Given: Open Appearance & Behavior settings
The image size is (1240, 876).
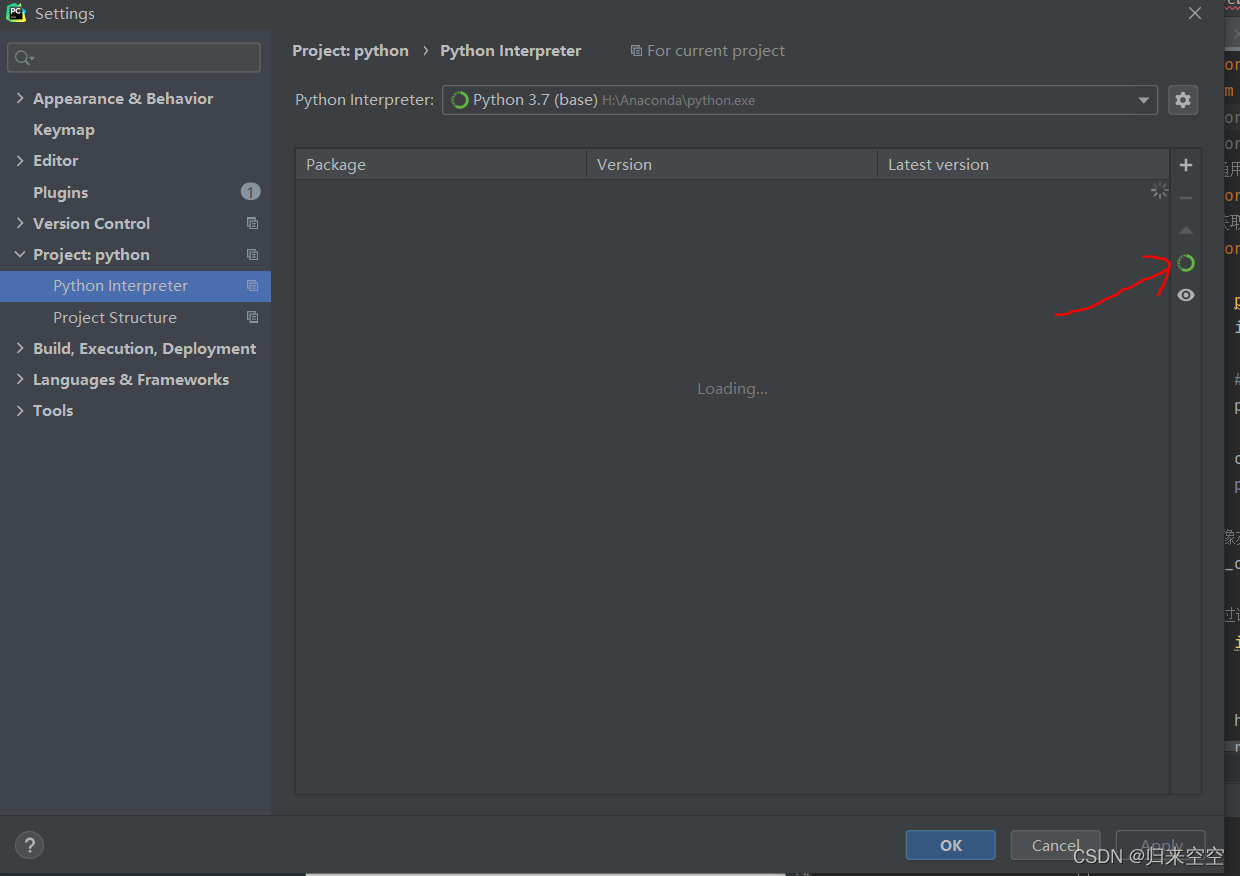Looking at the screenshot, I should pyautogui.click(x=123, y=98).
